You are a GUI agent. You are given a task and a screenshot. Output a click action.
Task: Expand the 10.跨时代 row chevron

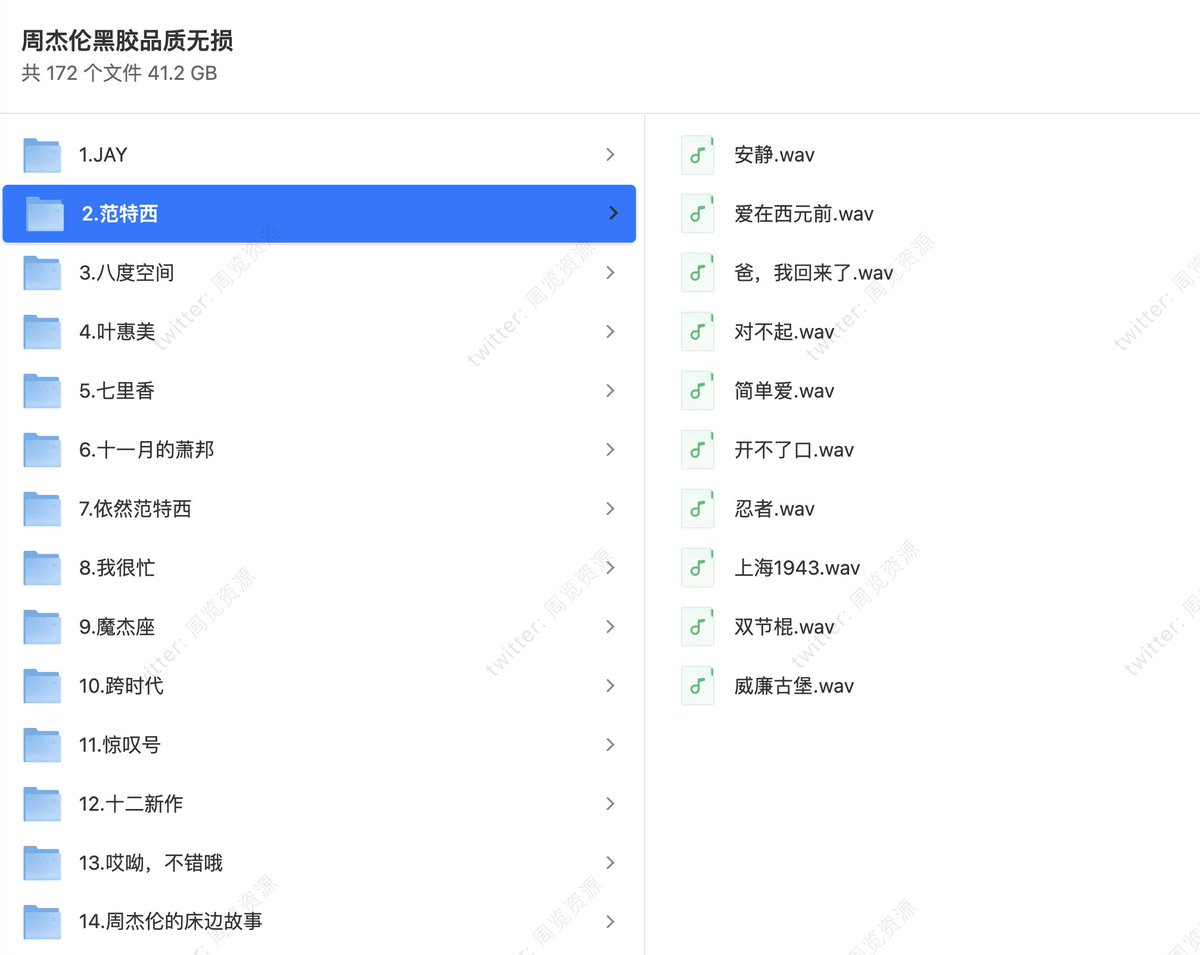pos(611,686)
